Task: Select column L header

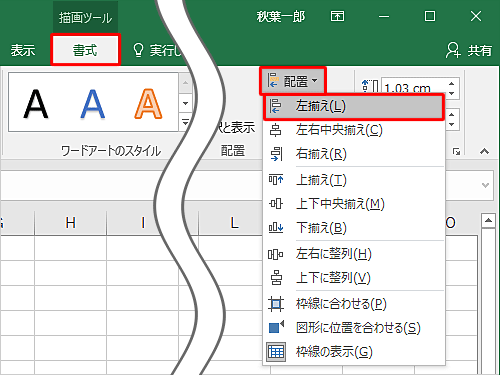Action: (234, 223)
